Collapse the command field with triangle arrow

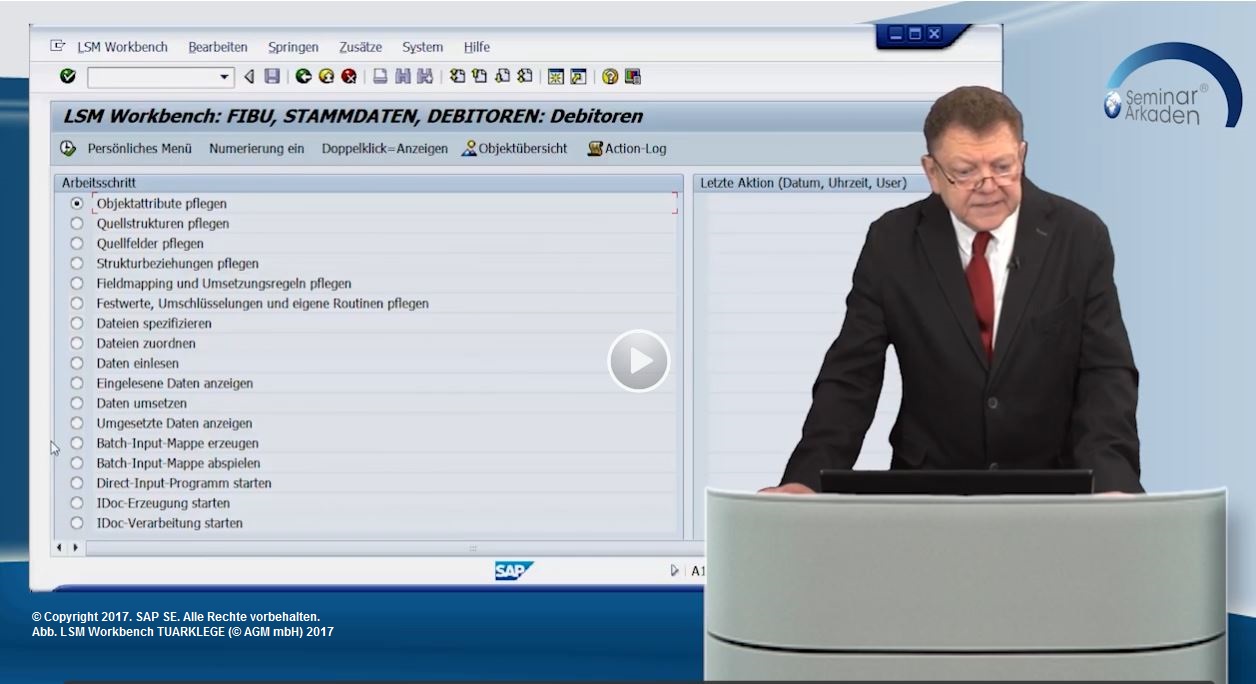point(249,76)
